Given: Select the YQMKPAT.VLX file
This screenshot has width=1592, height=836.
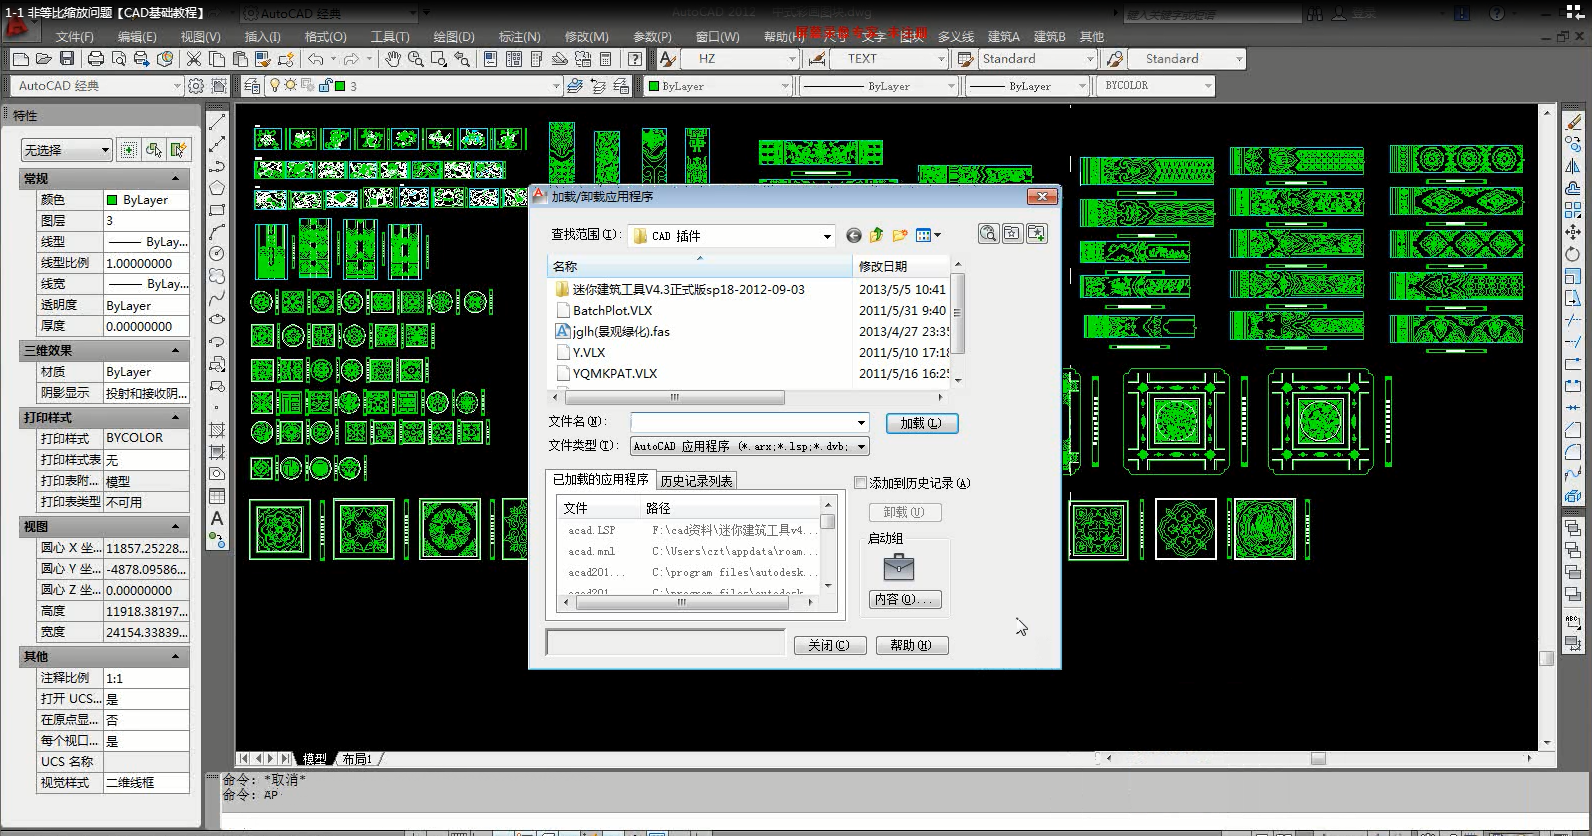Looking at the screenshot, I should (x=615, y=373).
